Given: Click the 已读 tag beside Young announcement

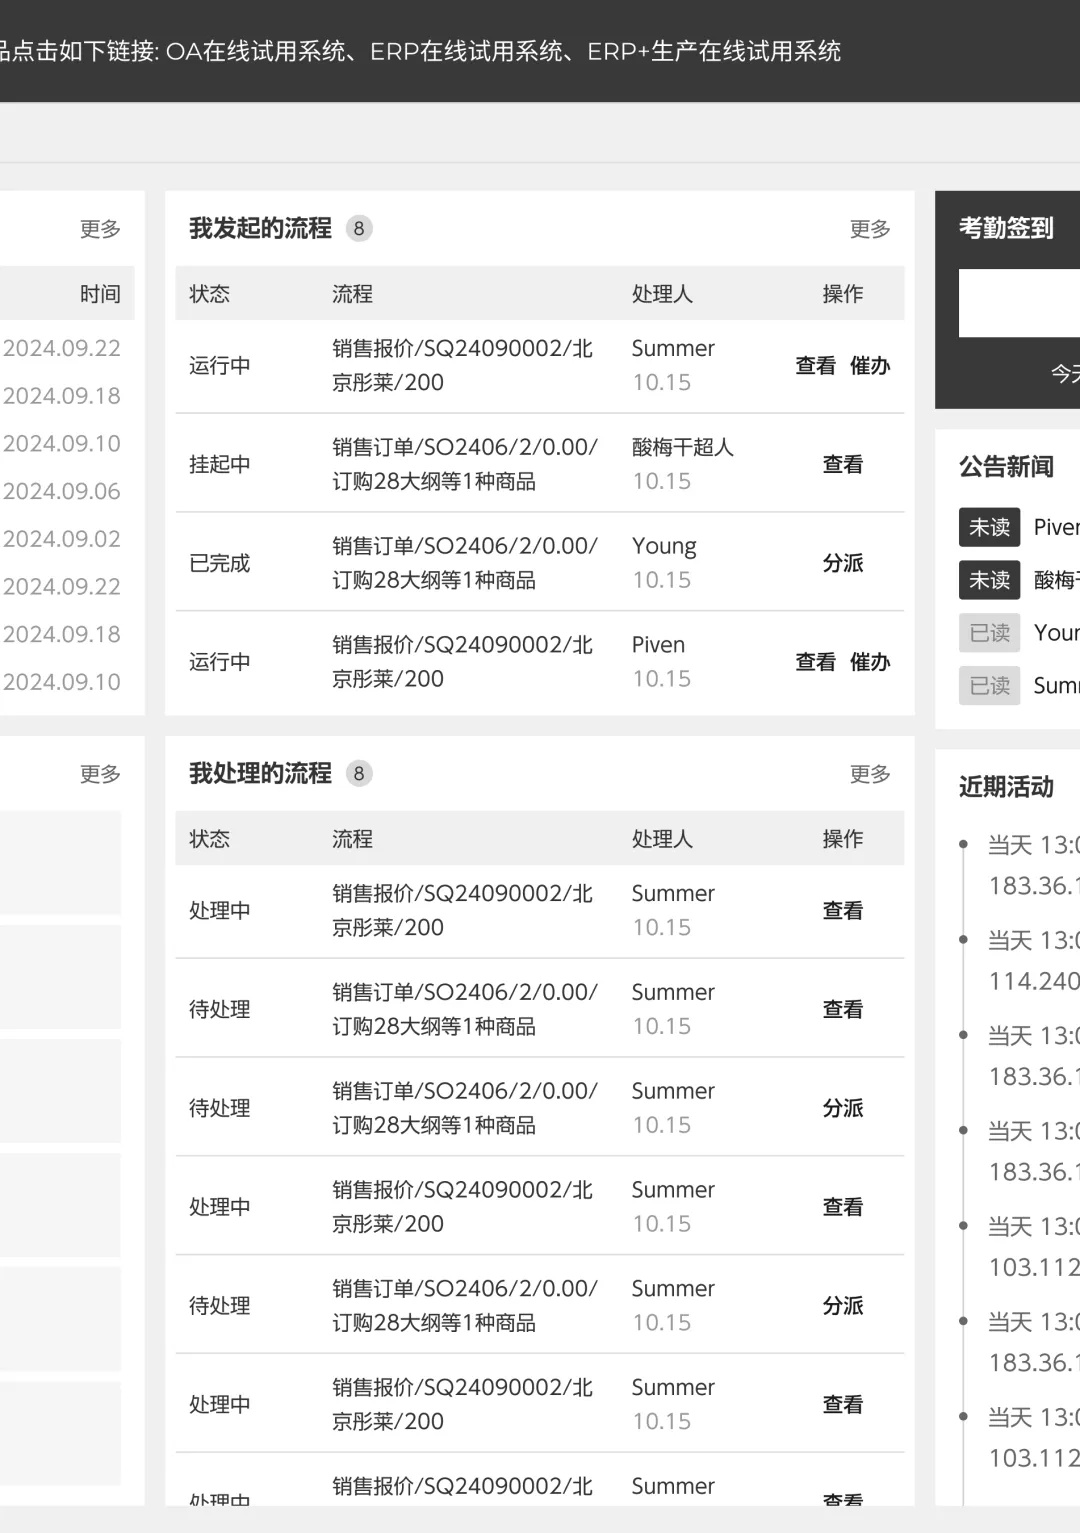Looking at the screenshot, I should pyautogui.click(x=990, y=633).
